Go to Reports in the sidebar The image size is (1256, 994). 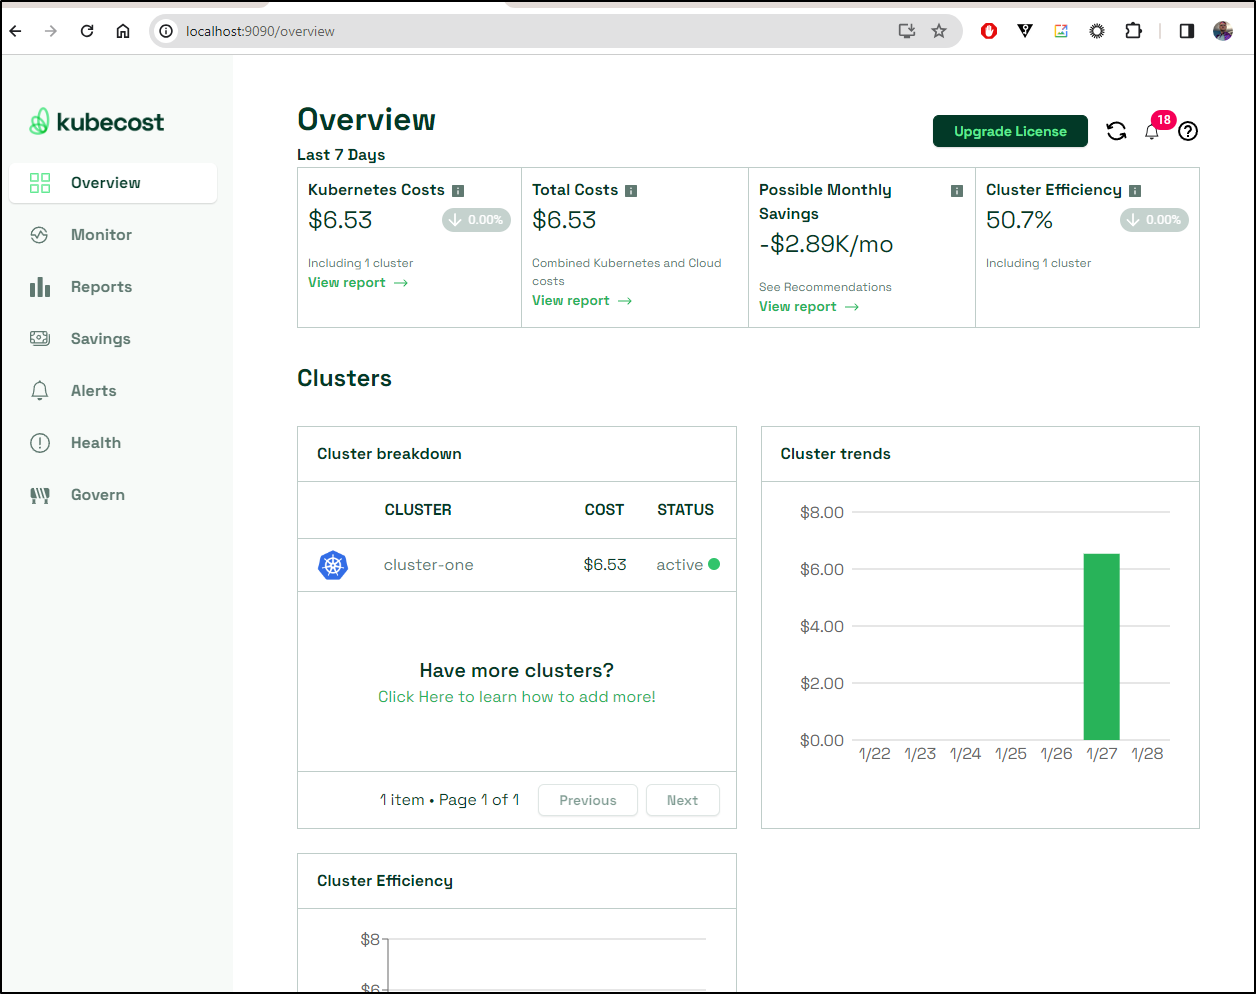pos(101,287)
